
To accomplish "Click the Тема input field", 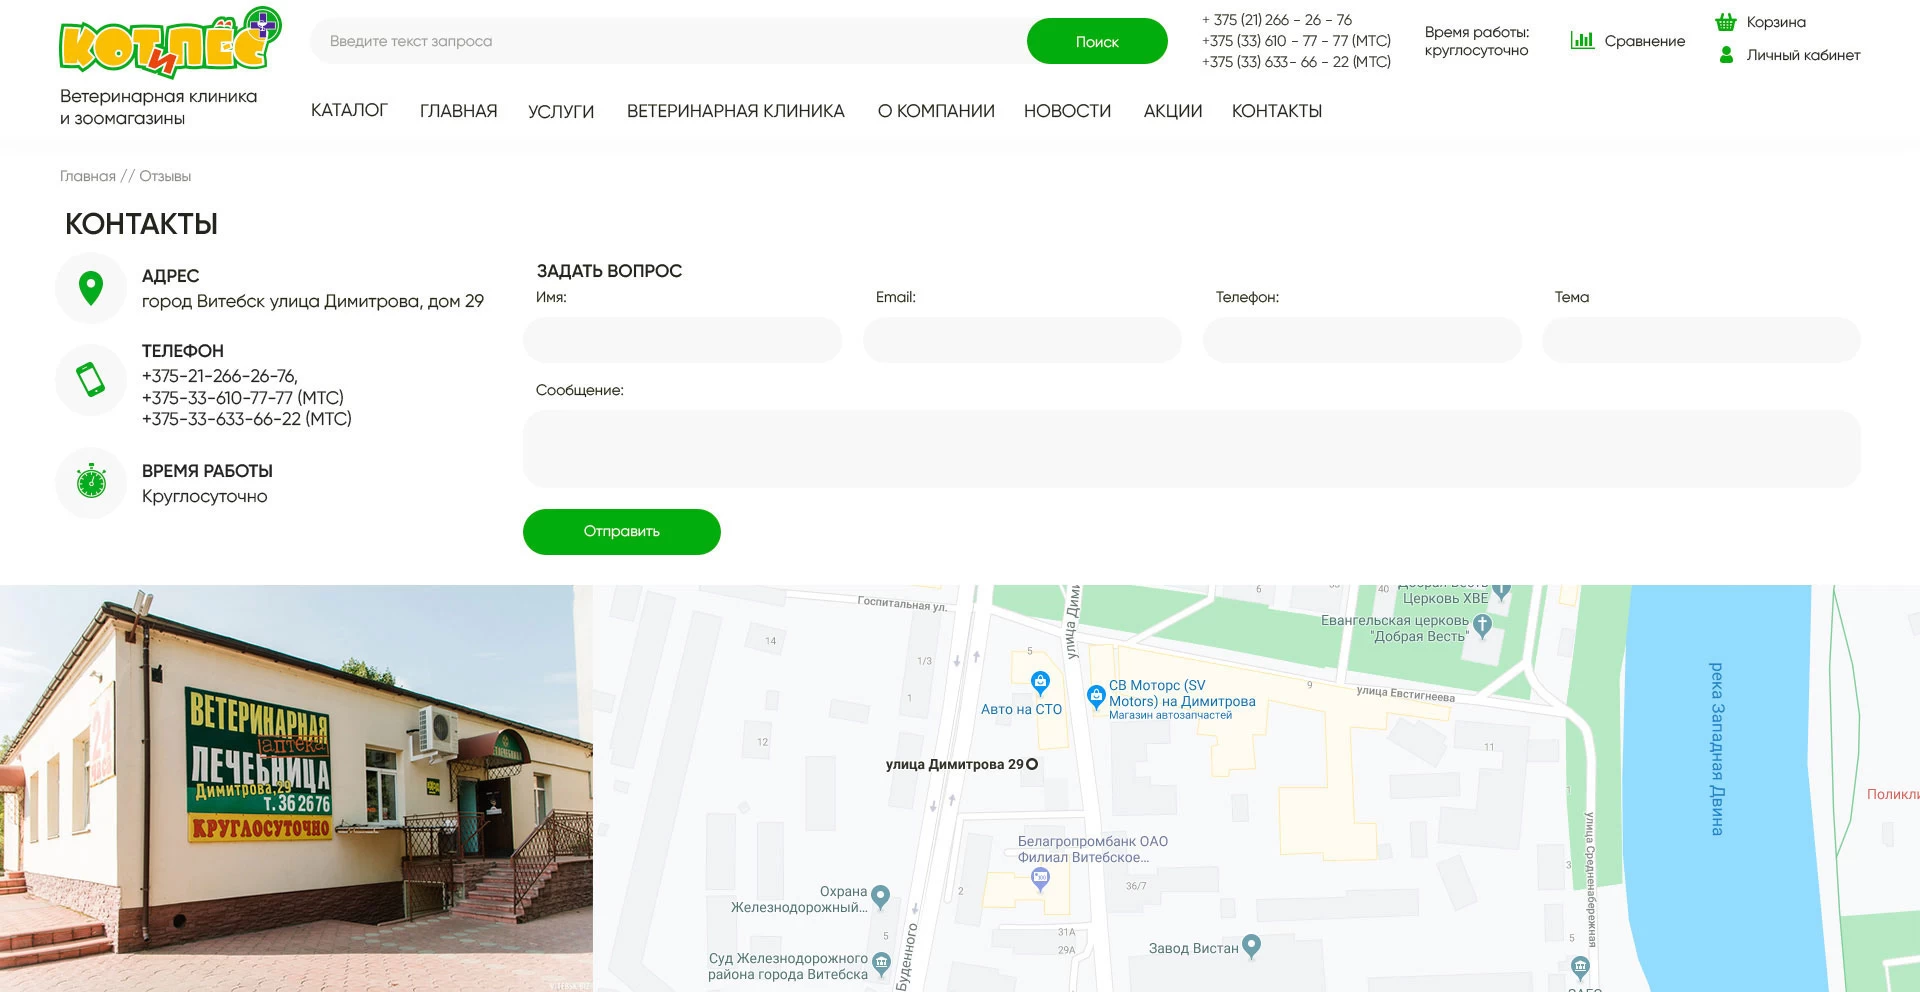I will pyautogui.click(x=1701, y=340).
